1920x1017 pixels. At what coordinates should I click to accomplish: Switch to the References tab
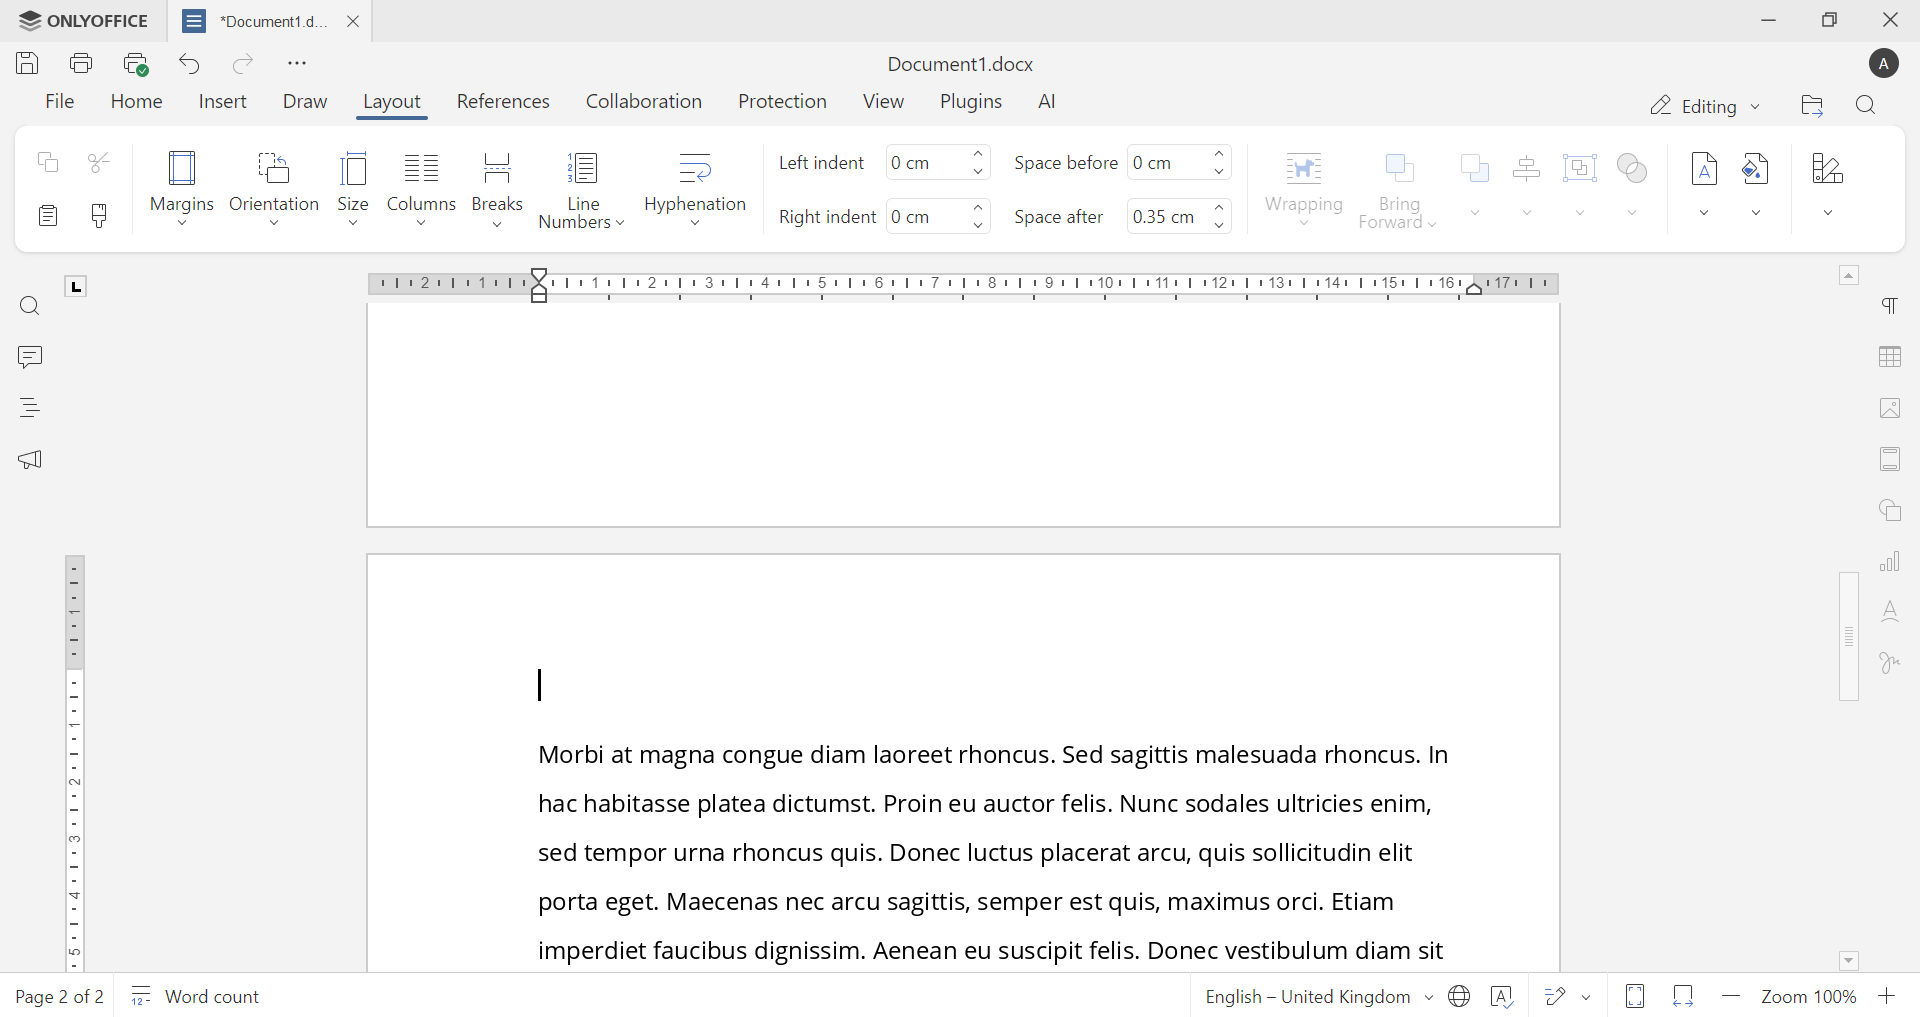point(503,101)
